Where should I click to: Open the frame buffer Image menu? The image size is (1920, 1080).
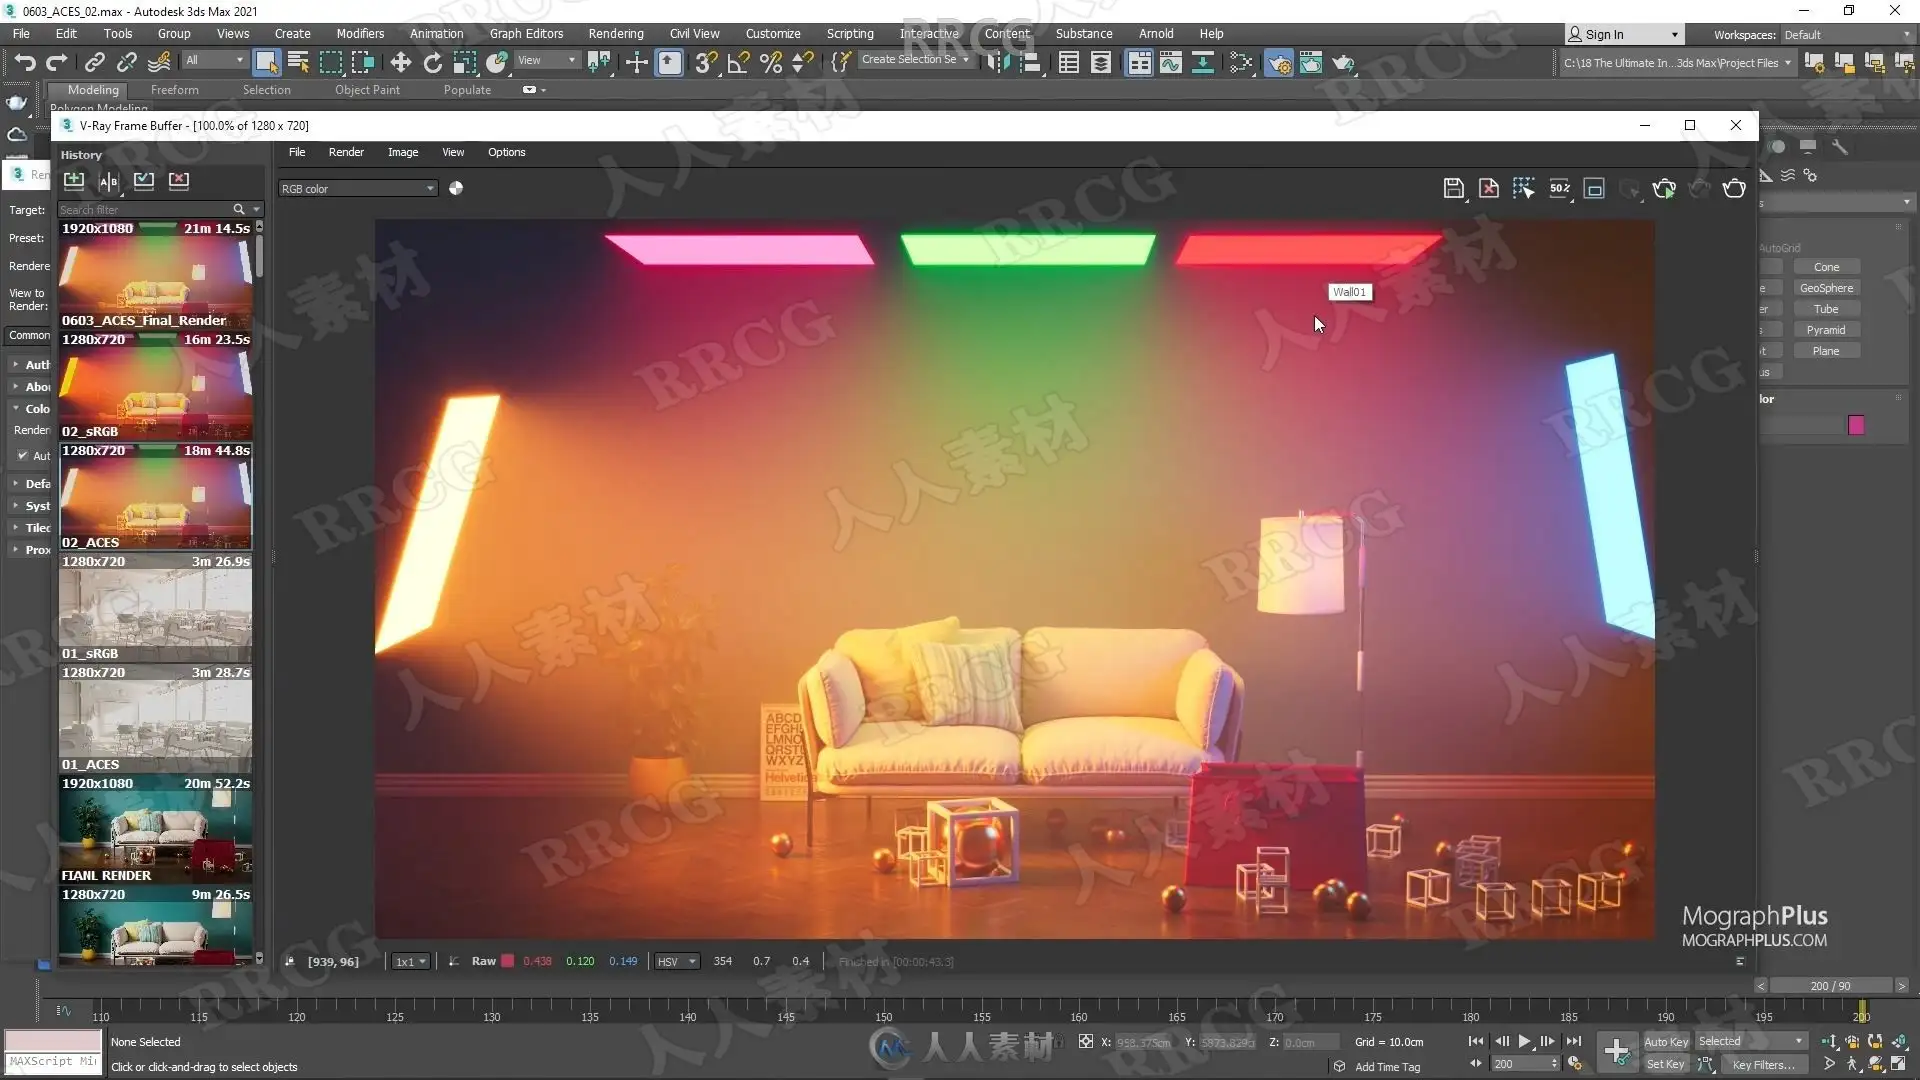click(x=403, y=152)
